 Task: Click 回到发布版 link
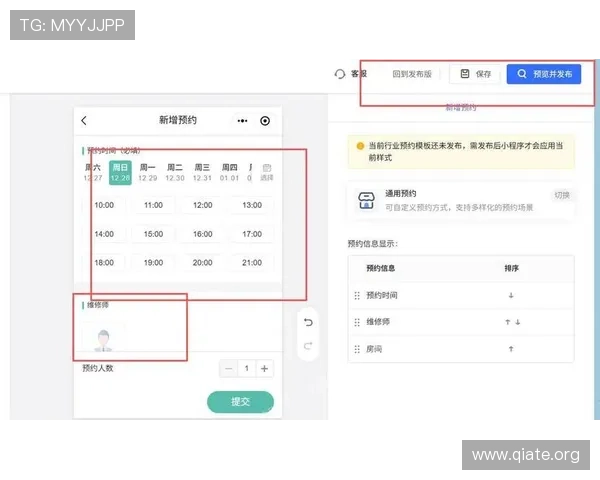(x=412, y=74)
